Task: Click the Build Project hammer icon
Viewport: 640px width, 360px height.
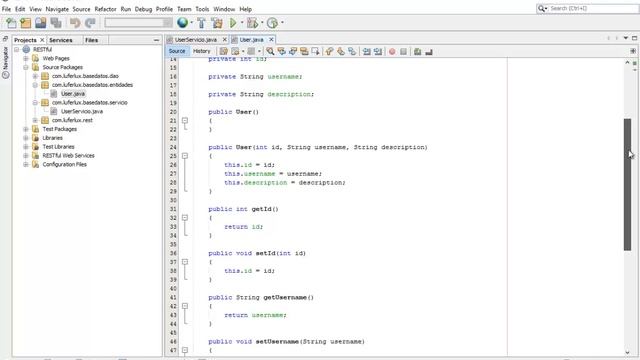Action: [202, 23]
